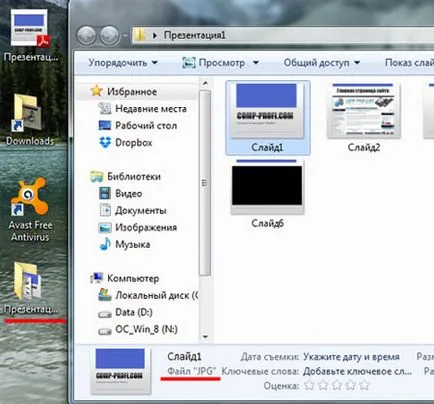
Task: Open Локальный диск in Компьютер
Action: [148, 295]
